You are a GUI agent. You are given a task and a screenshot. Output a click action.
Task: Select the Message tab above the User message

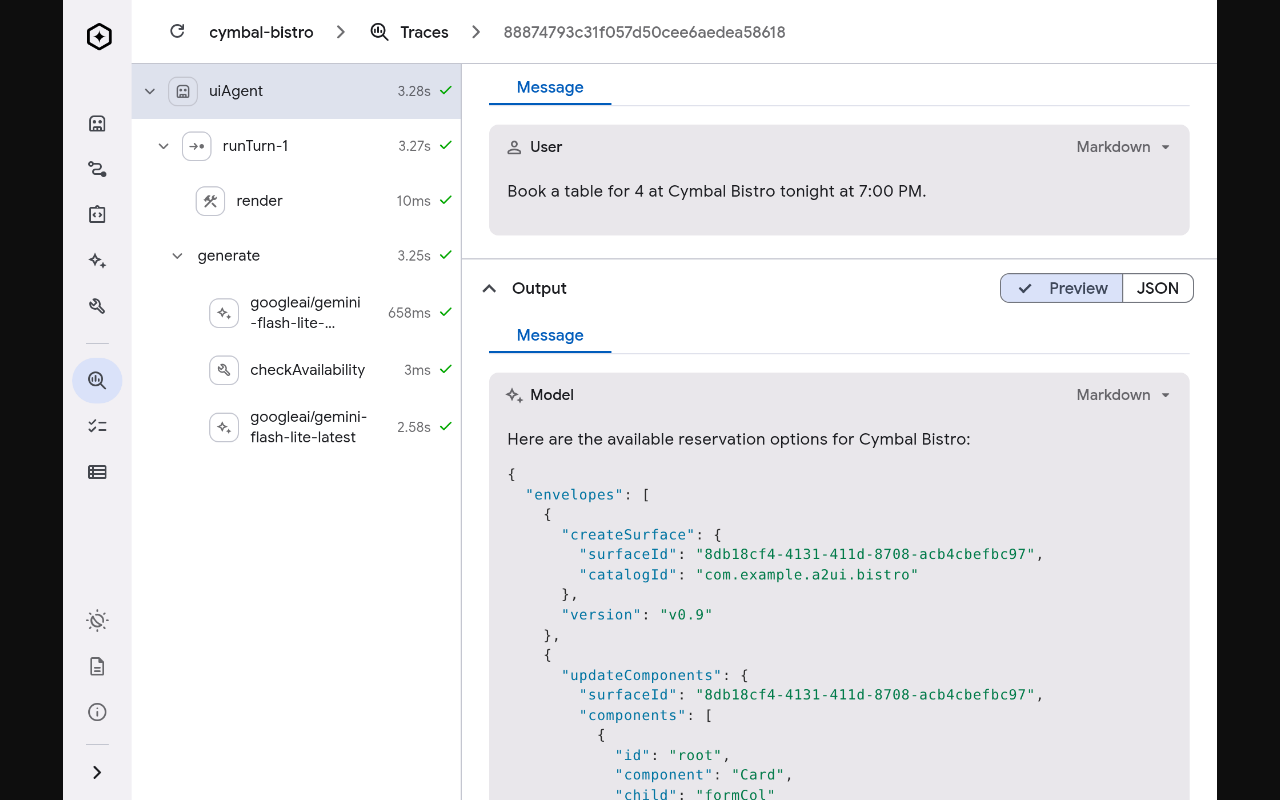(x=550, y=88)
